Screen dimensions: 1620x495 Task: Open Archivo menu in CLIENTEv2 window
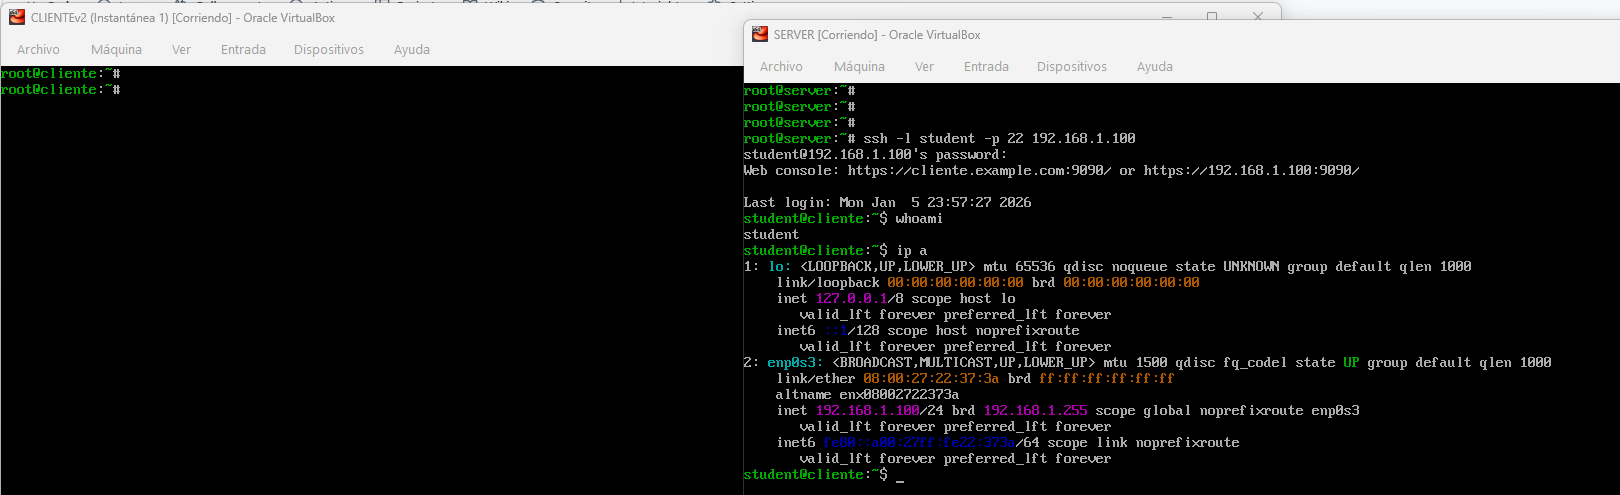(x=38, y=49)
